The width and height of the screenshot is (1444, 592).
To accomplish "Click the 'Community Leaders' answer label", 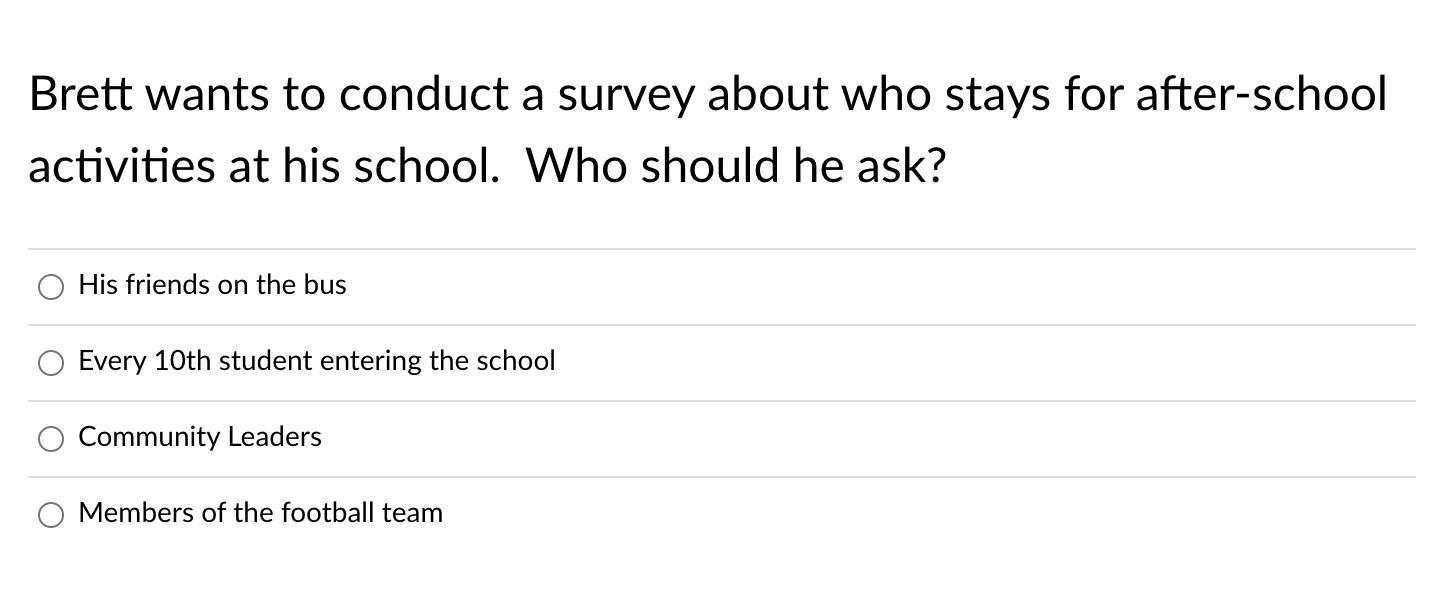I will point(200,437).
